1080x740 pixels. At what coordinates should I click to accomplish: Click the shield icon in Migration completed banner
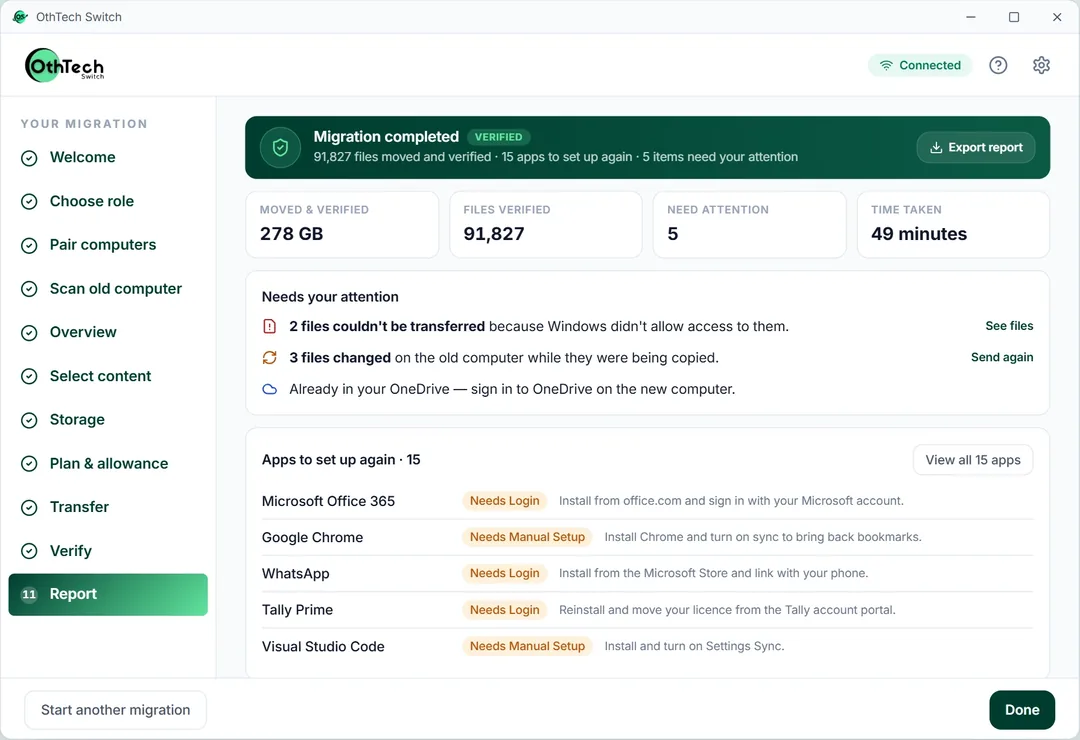tap(280, 147)
